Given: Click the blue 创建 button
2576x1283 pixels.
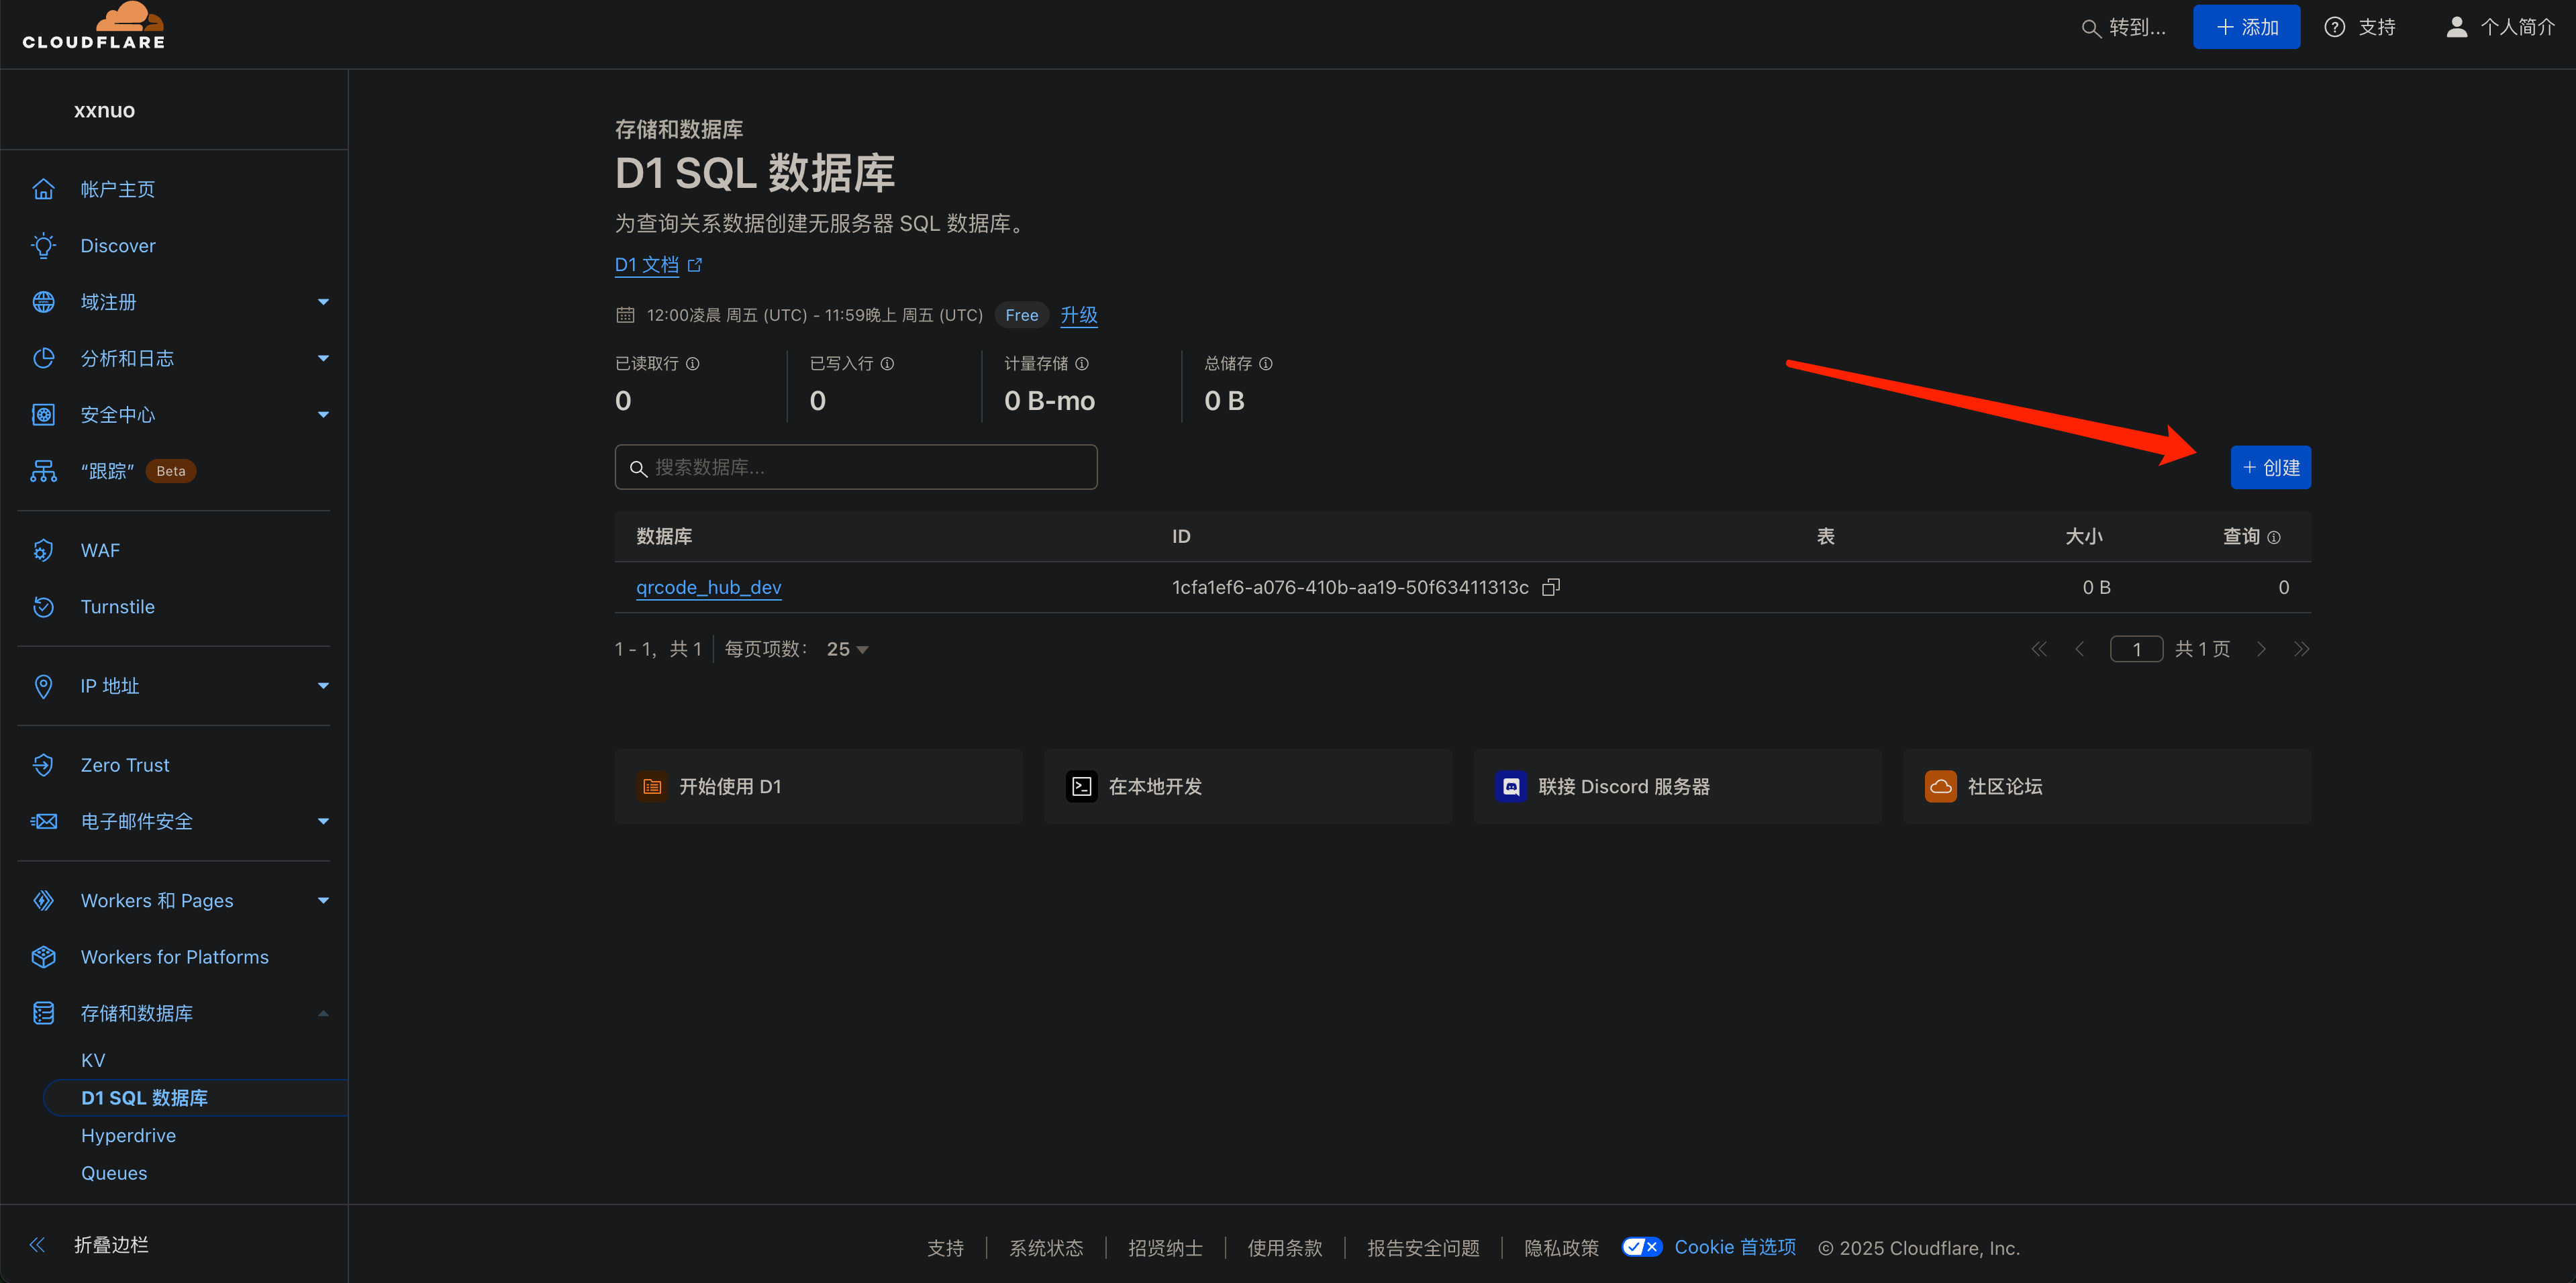Looking at the screenshot, I should (x=2270, y=468).
